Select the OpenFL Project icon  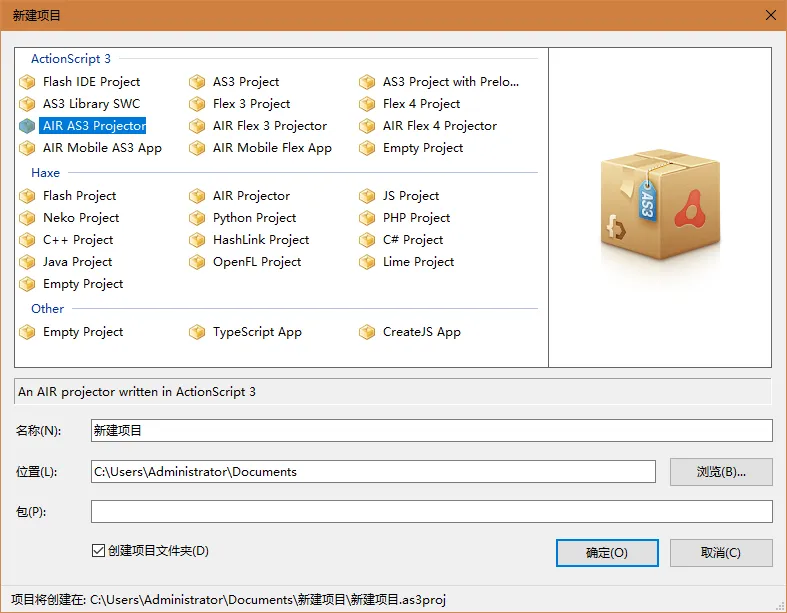pyautogui.click(x=197, y=262)
